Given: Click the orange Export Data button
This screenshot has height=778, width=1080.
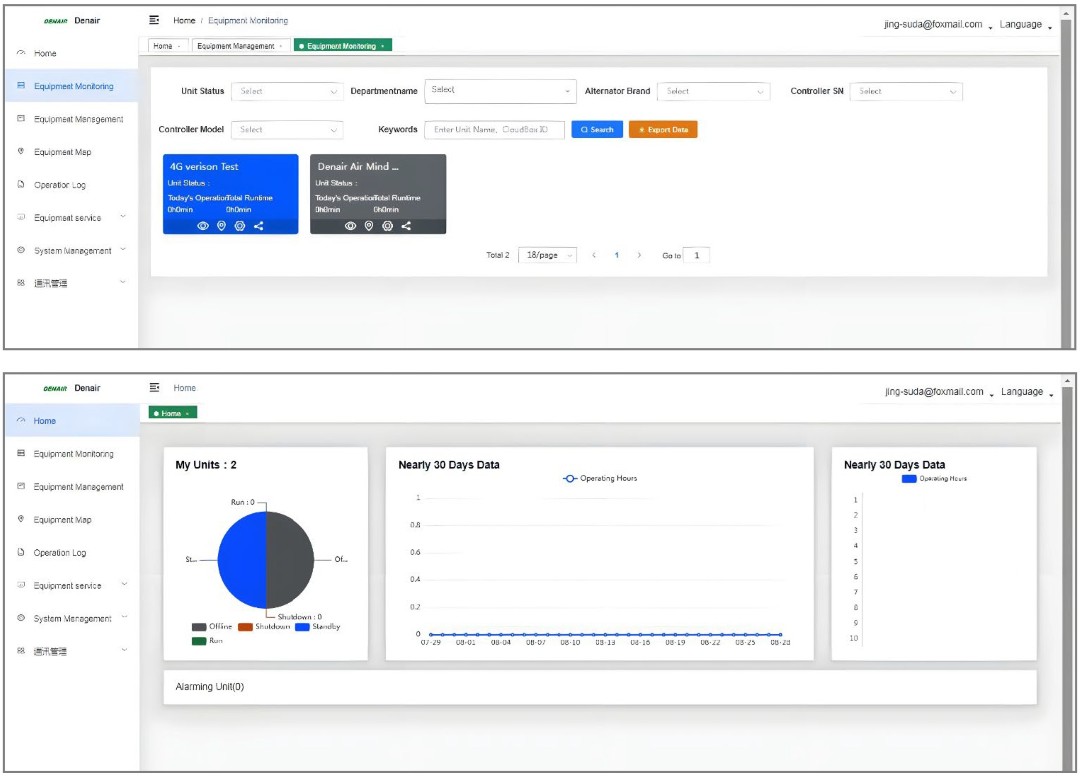Looking at the screenshot, I should coord(663,130).
